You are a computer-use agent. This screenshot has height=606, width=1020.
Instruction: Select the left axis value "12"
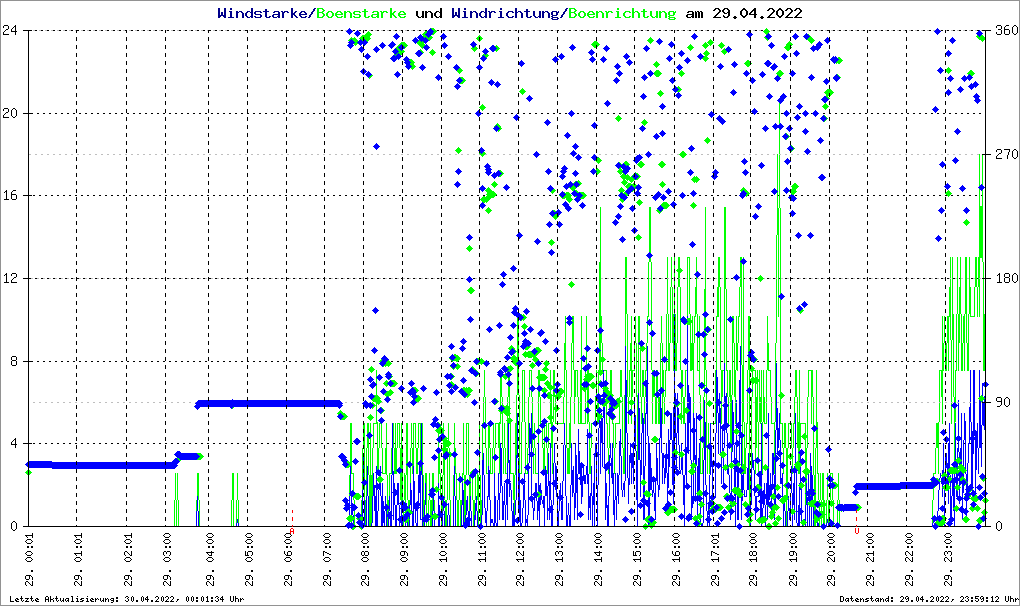click(x=10, y=278)
